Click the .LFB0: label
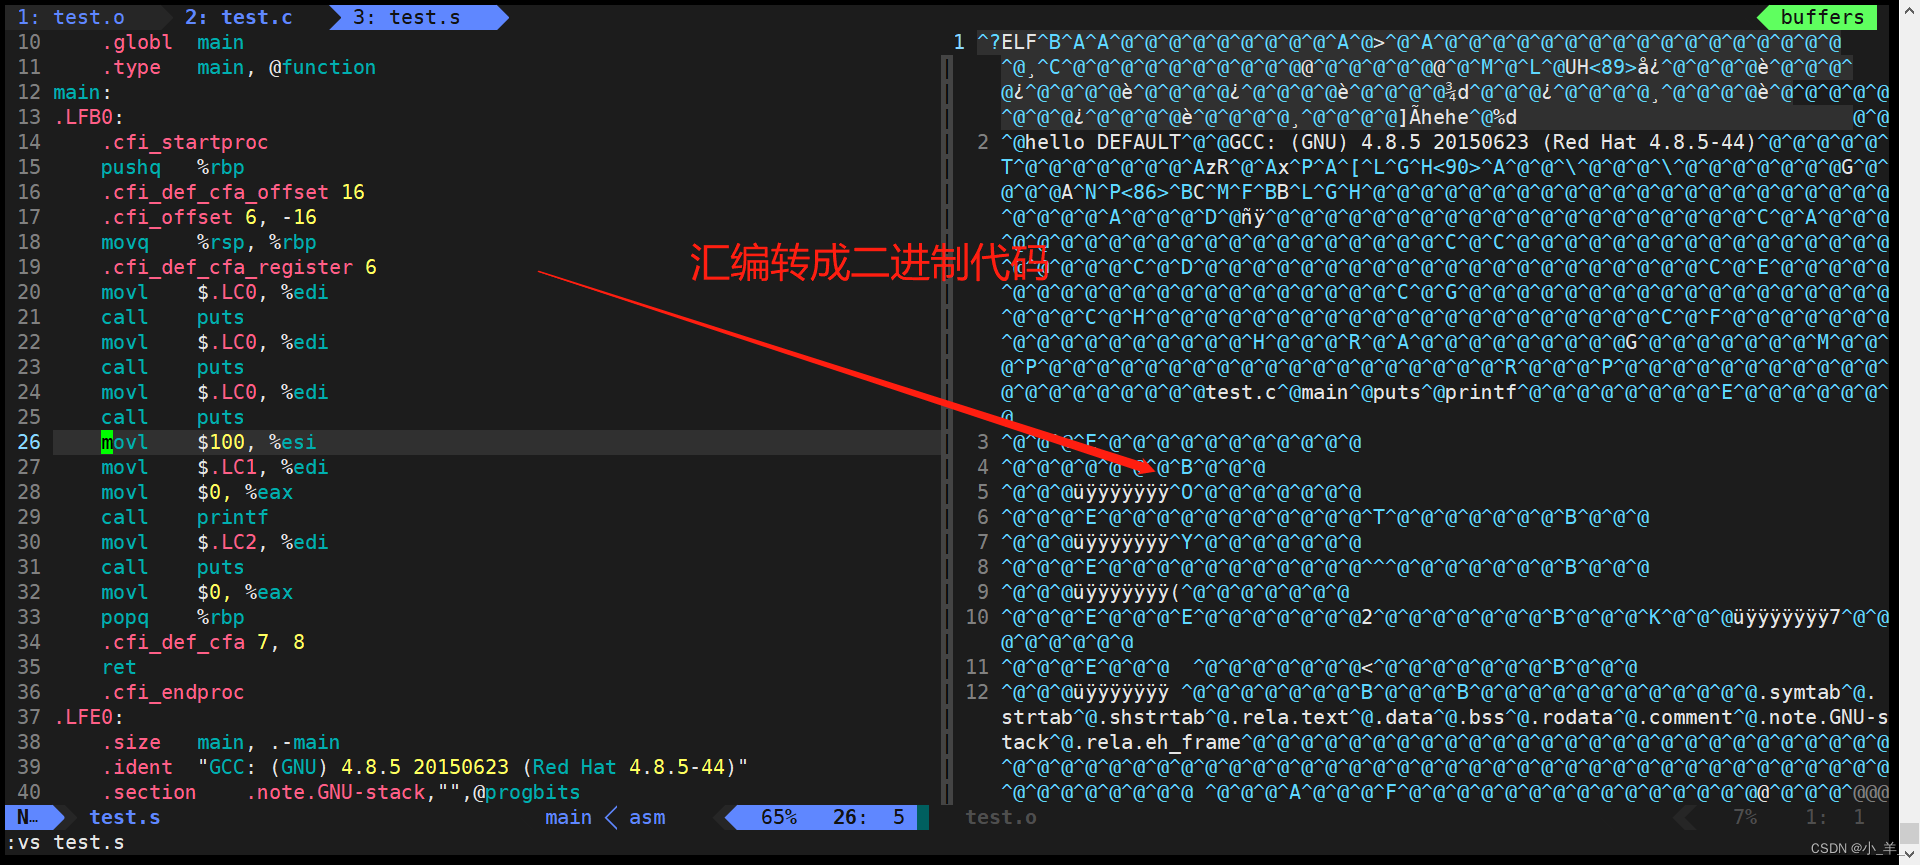Image resolution: width=1920 pixels, height=865 pixels. point(88,117)
